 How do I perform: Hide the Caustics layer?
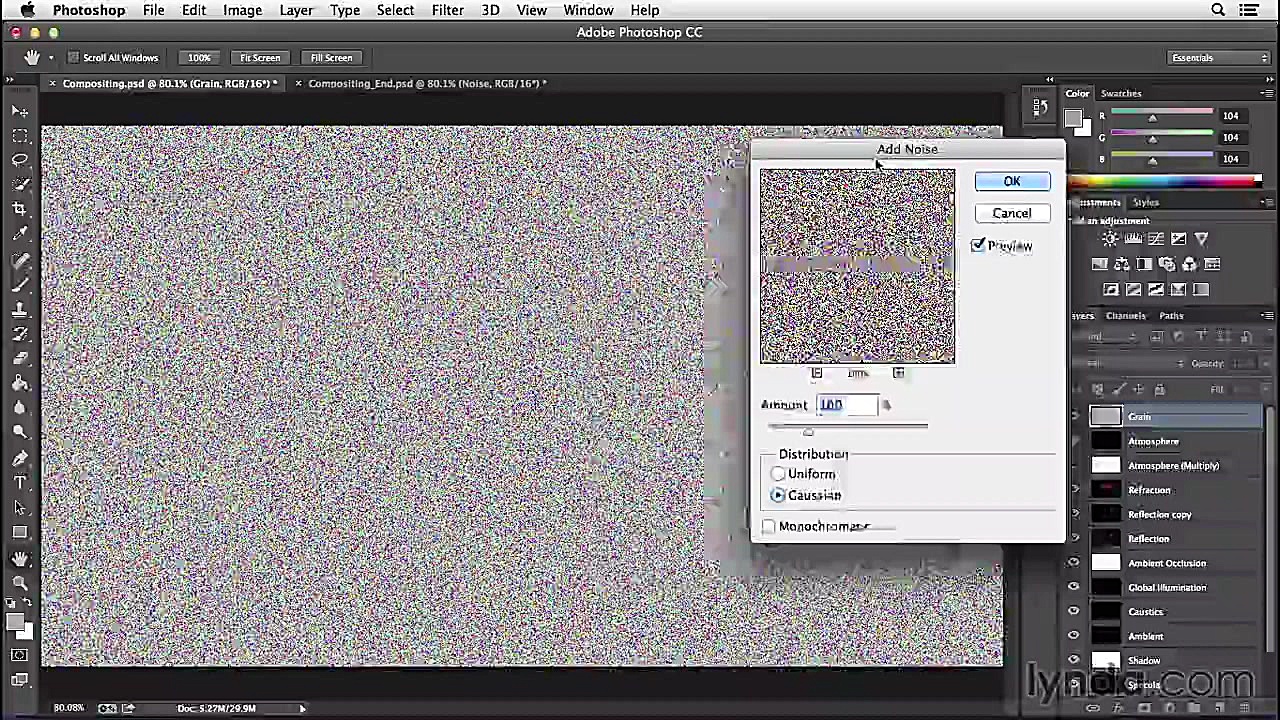click(x=1074, y=611)
